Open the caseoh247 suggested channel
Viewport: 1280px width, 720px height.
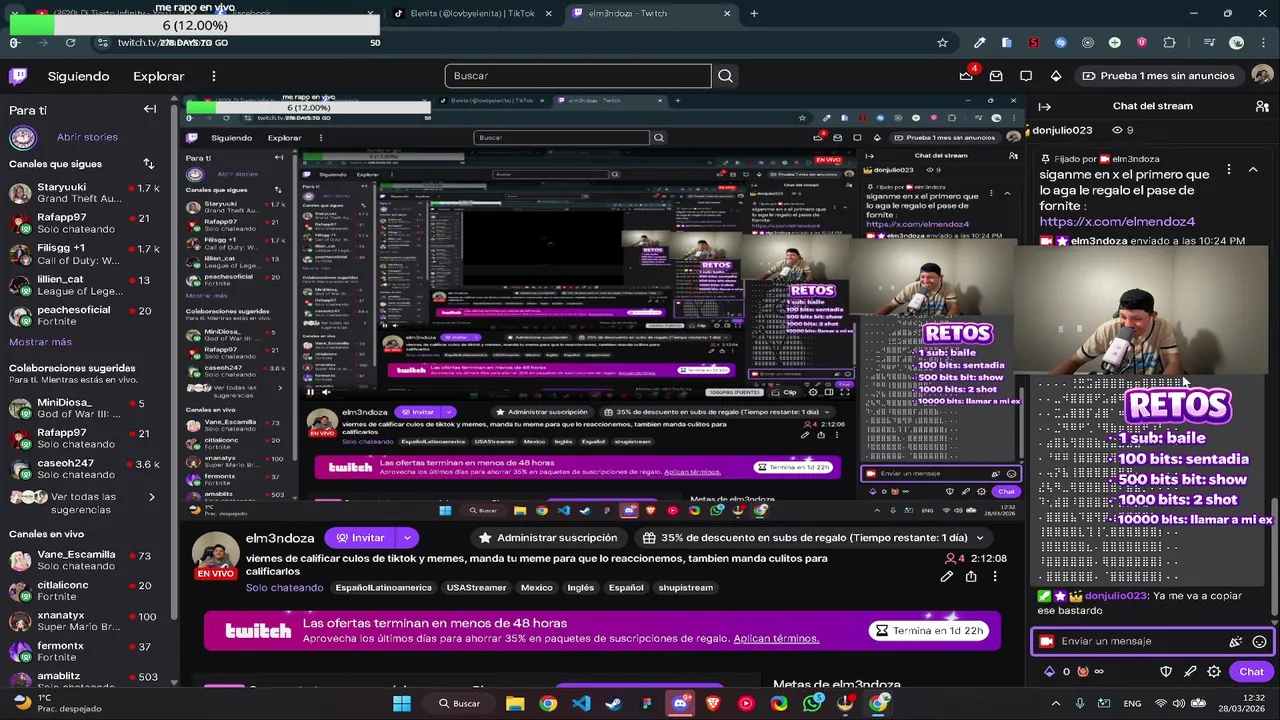tap(85, 469)
